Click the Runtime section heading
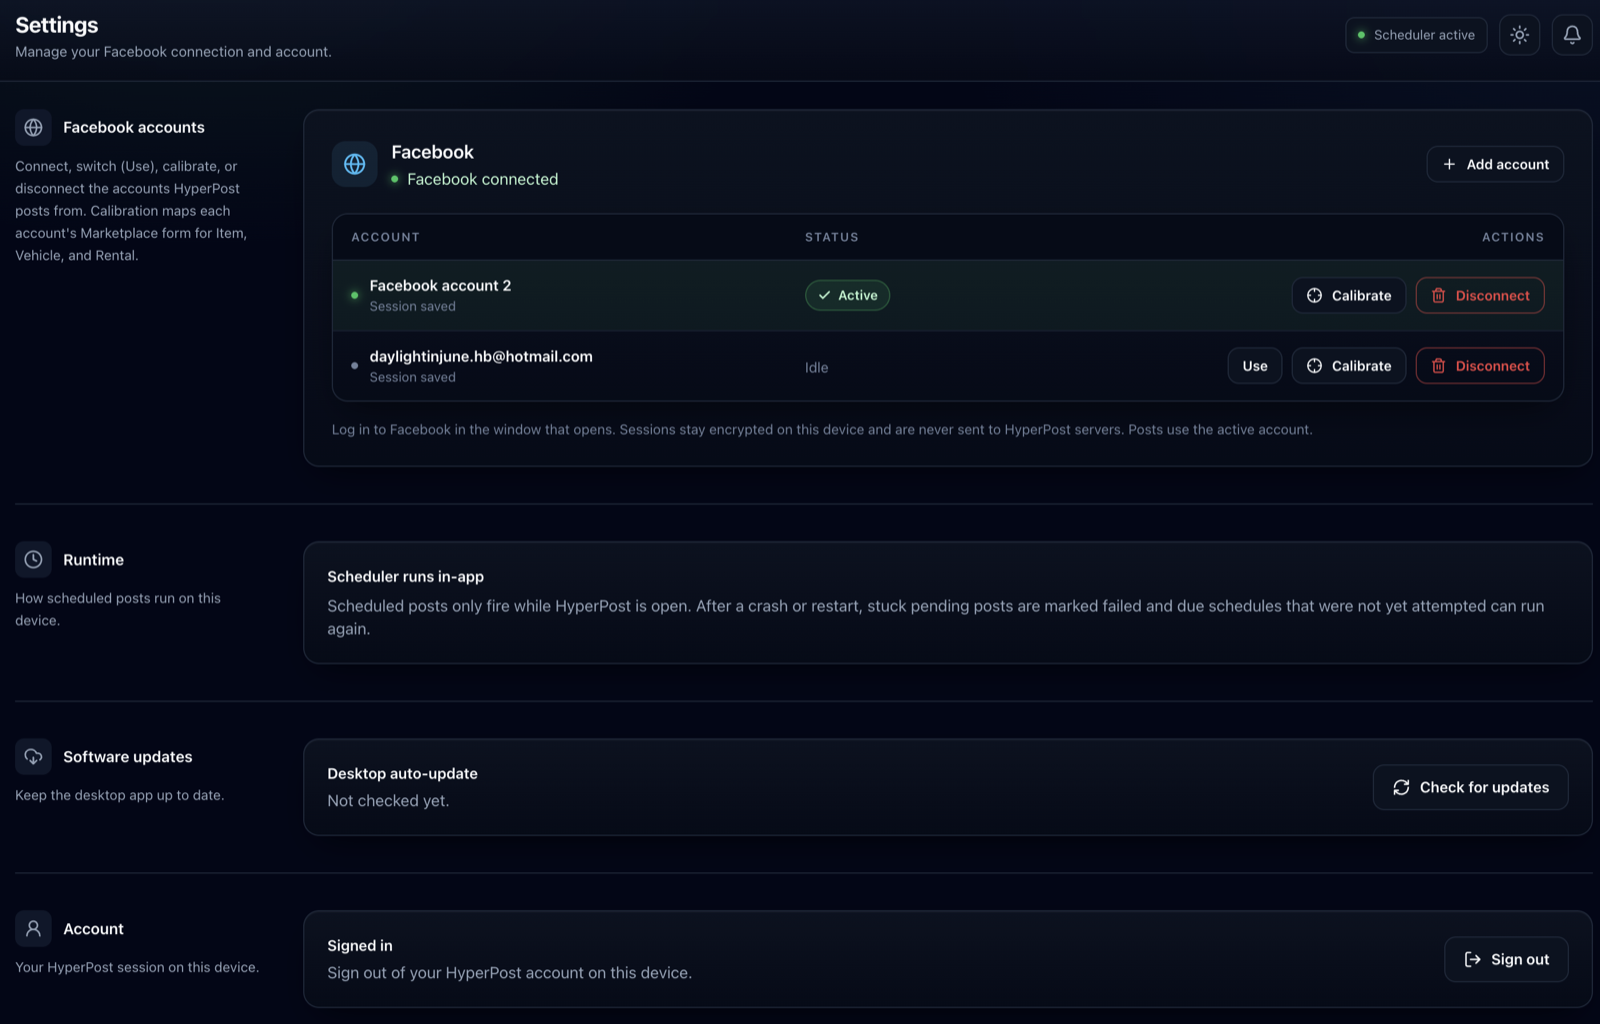 93,559
